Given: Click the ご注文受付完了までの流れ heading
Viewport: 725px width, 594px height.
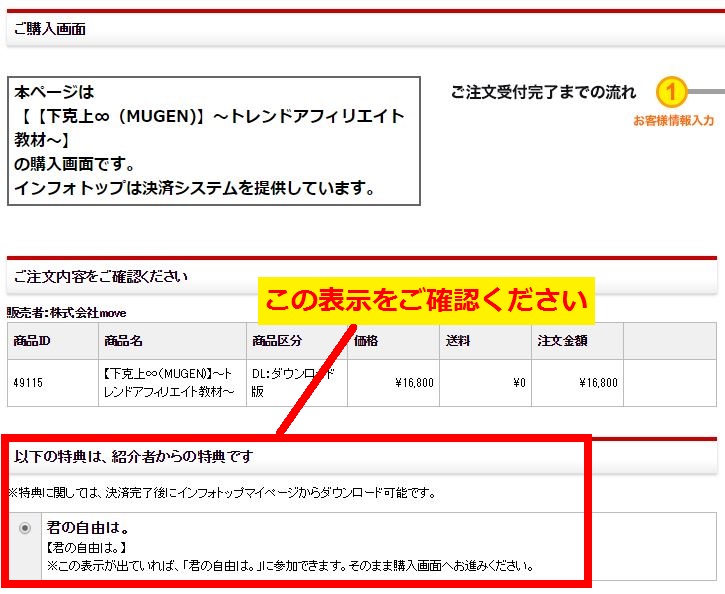Looking at the screenshot, I should [543, 92].
